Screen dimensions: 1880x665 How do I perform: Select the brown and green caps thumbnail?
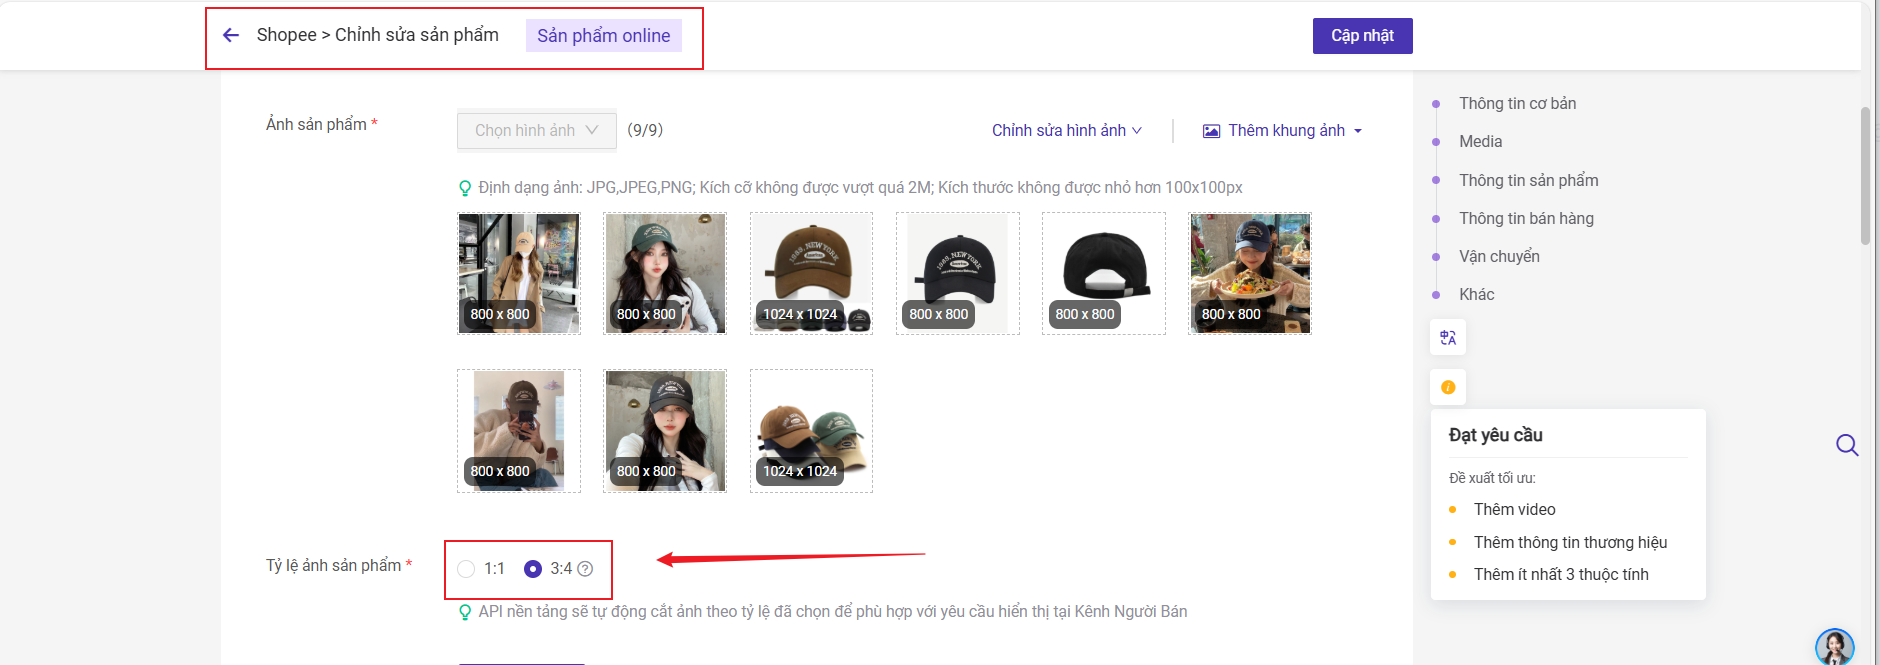click(811, 431)
